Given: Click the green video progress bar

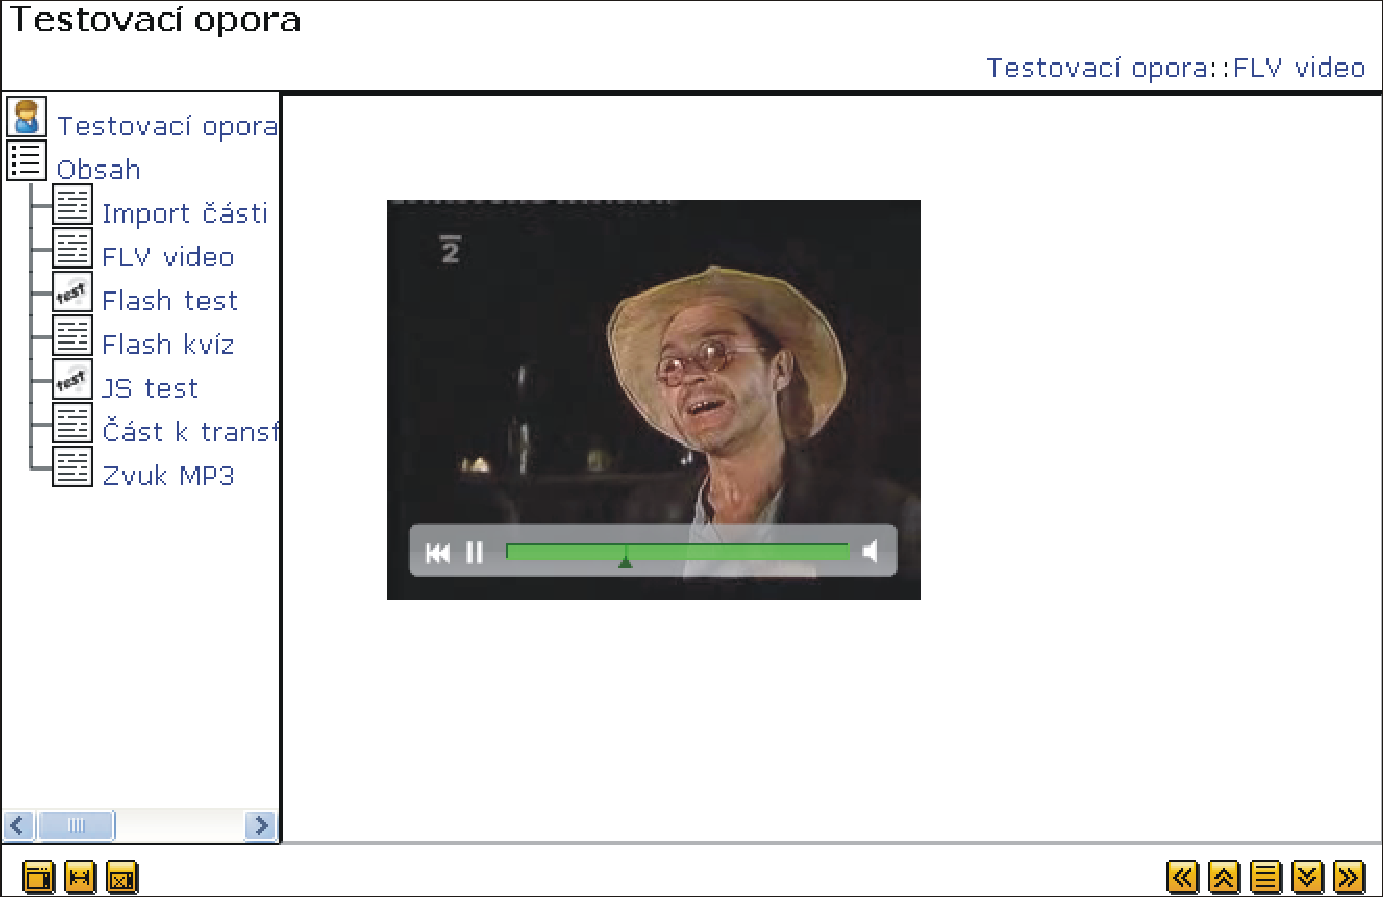Looking at the screenshot, I should pos(678,551).
